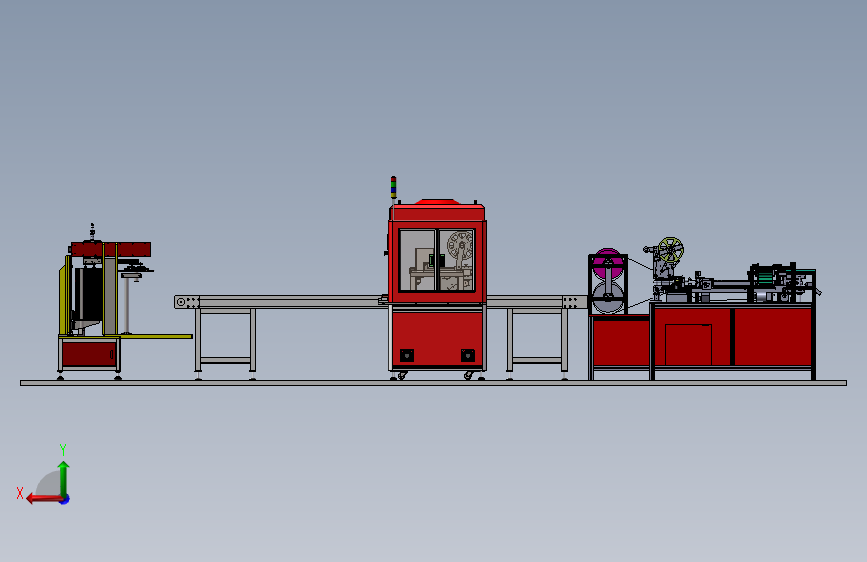Screen dimensions: 867x562
Task: Select the support stand under the left conveyor
Action: pos(225,344)
